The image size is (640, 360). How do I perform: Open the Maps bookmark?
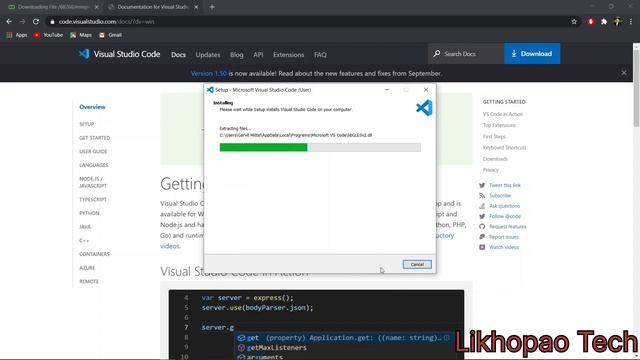[x=81, y=35]
